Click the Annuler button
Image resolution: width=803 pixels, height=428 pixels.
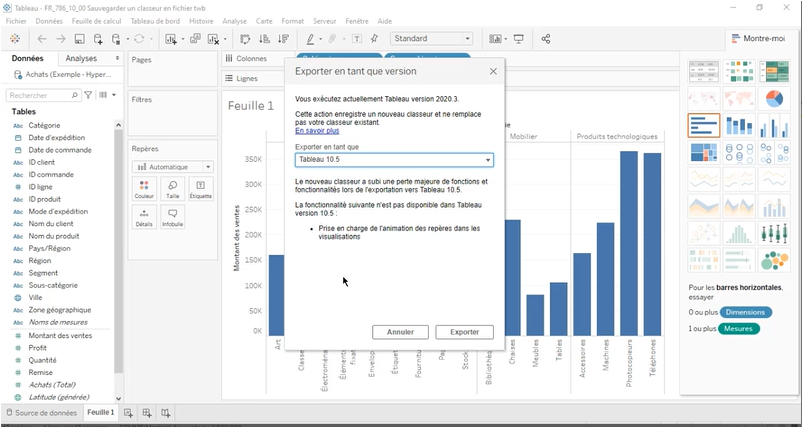point(400,332)
